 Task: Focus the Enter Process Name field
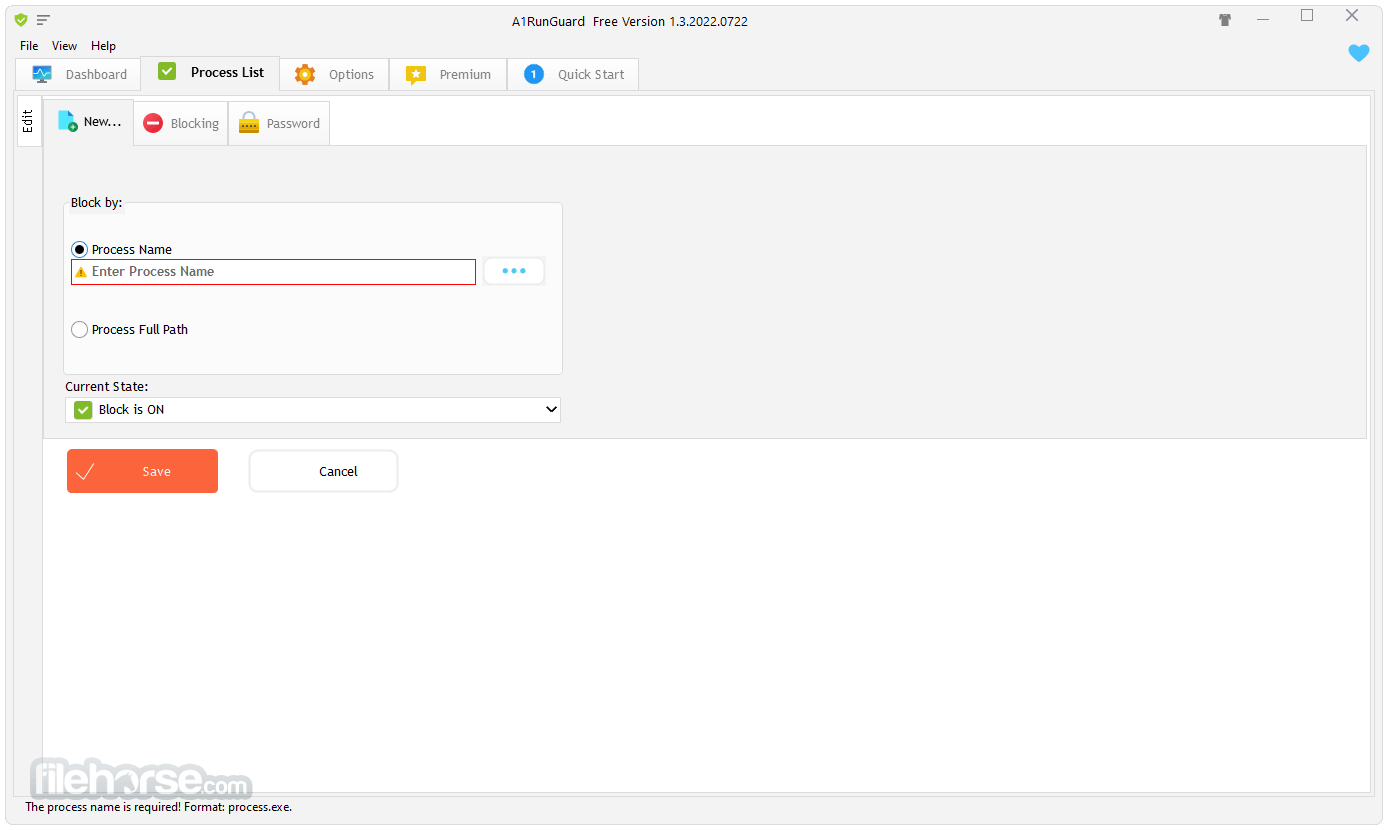(273, 272)
